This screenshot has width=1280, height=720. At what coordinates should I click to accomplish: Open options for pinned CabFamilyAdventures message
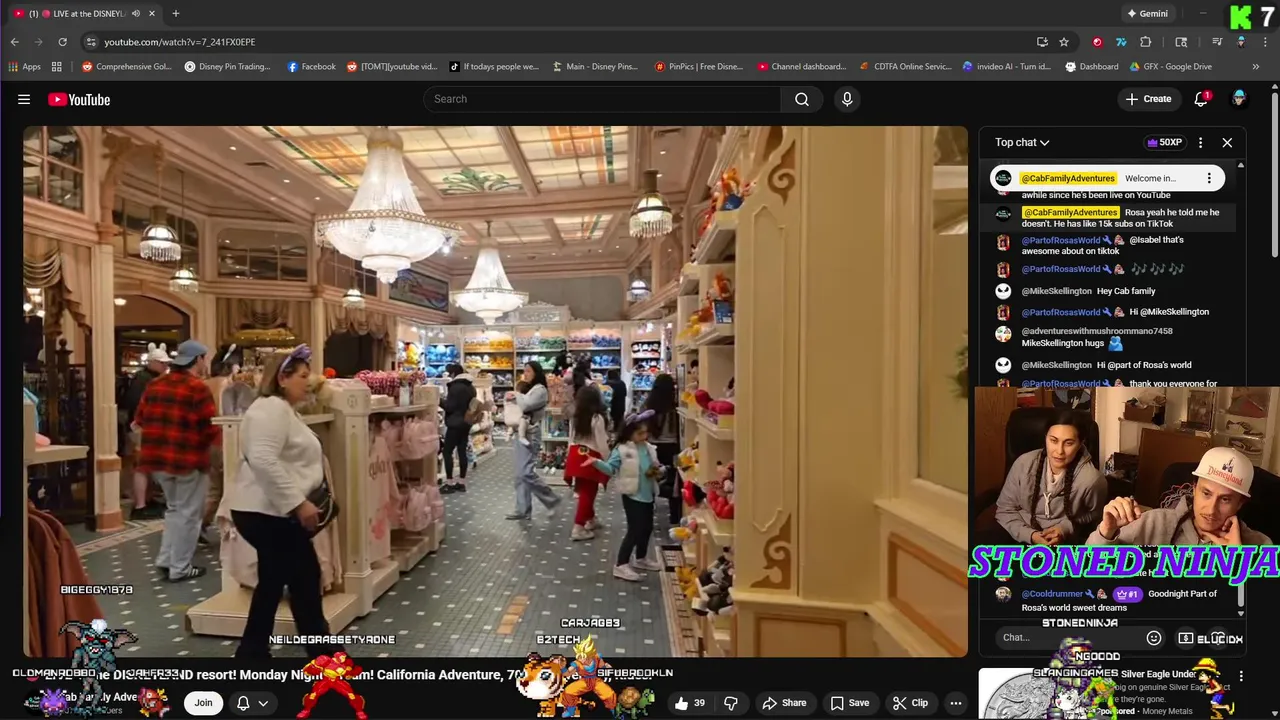pyautogui.click(x=1209, y=178)
